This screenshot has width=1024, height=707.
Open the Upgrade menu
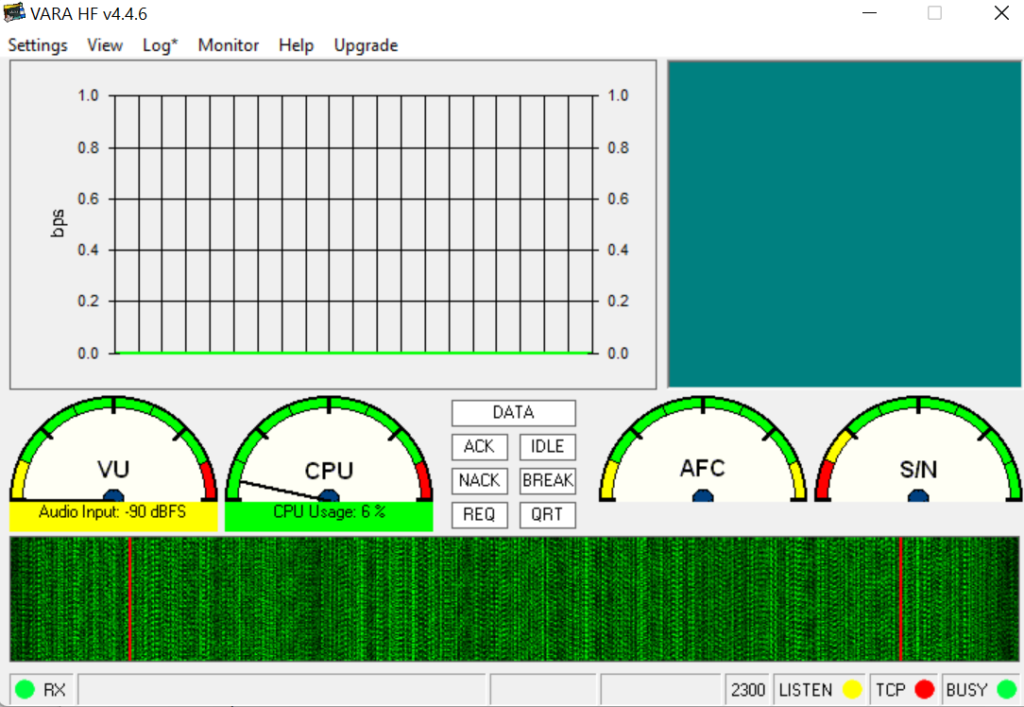tap(366, 45)
